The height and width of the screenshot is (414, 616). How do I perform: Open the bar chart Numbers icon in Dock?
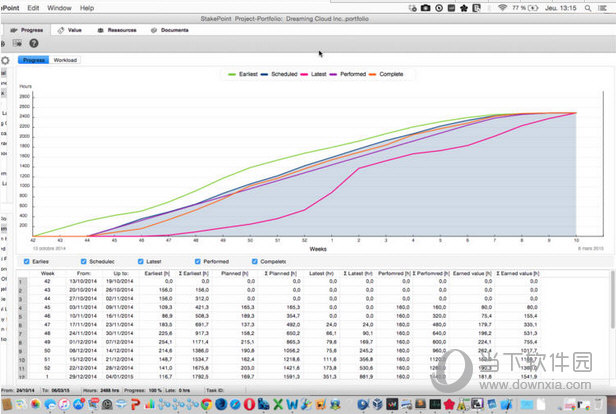(x=150, y=404)
